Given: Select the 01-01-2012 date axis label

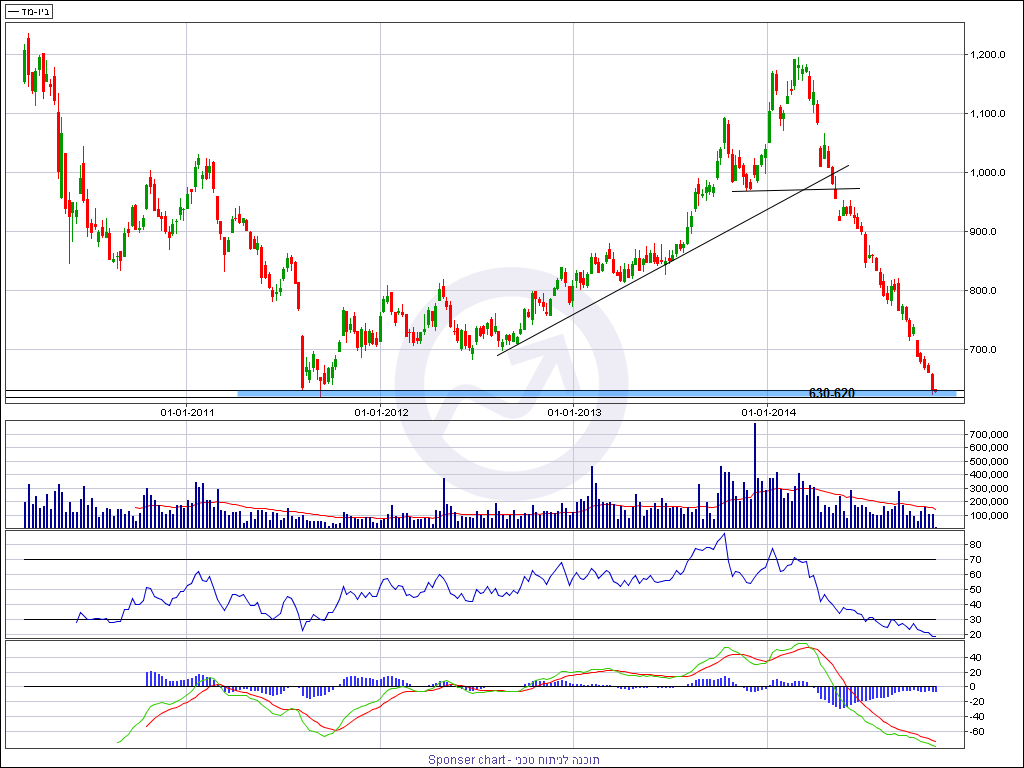Looking at the screenshot, I should point(381,411).
